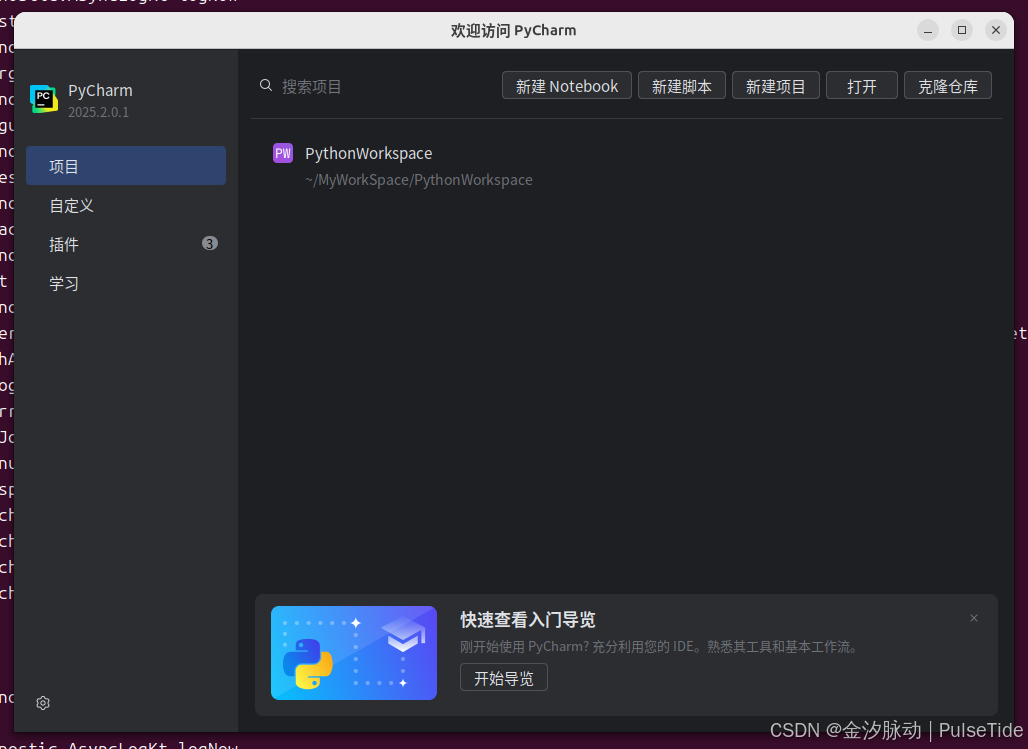Click the 新建项目 button

tap(776, 85)
